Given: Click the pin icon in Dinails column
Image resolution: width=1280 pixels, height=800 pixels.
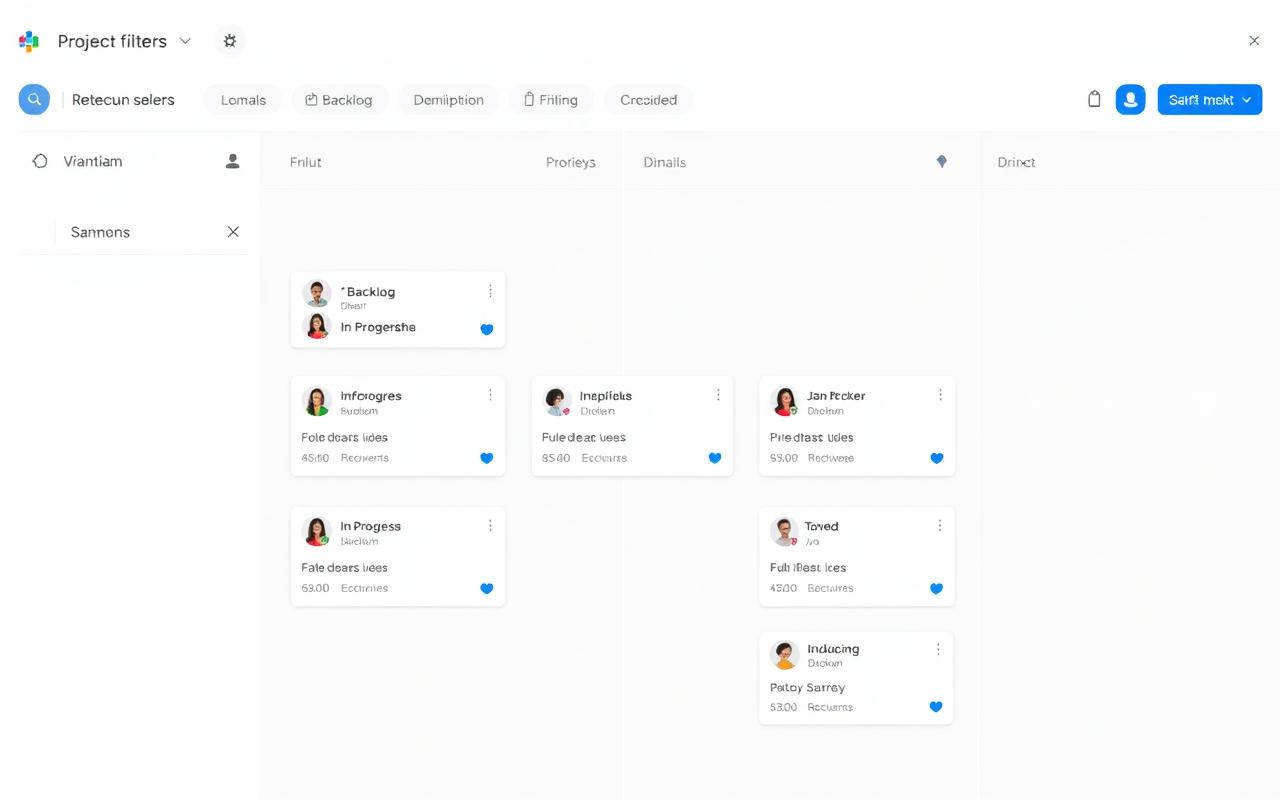Looking at the screenshot, I should (941, 161).
